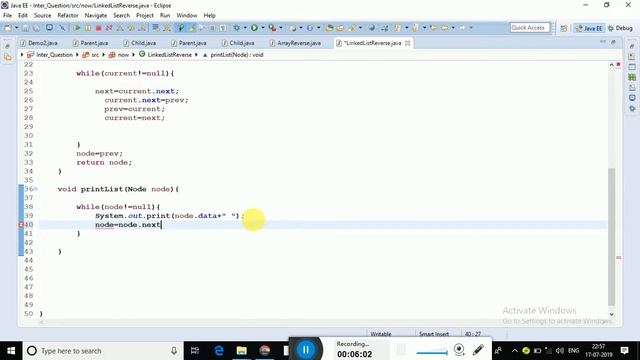Switch to the ArrayReverse.java editor tab
640x360 pixels.
coord(295,43)
